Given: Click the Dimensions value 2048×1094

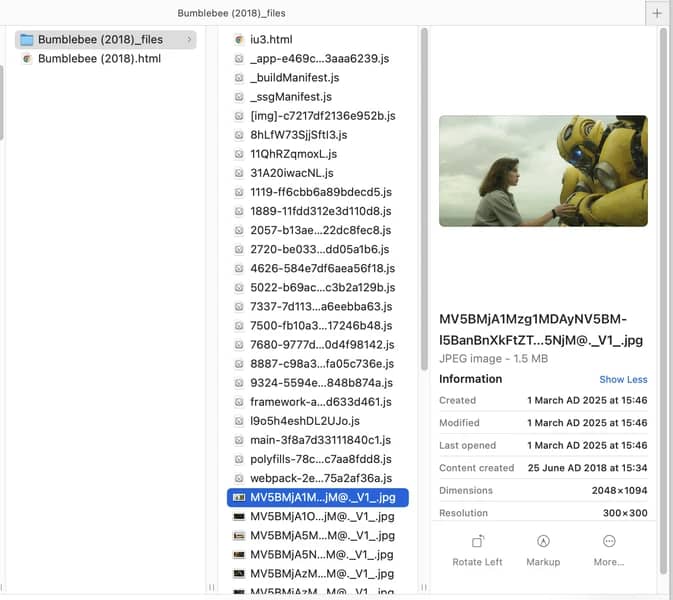Looking at the screenshot, I should 619,491.
